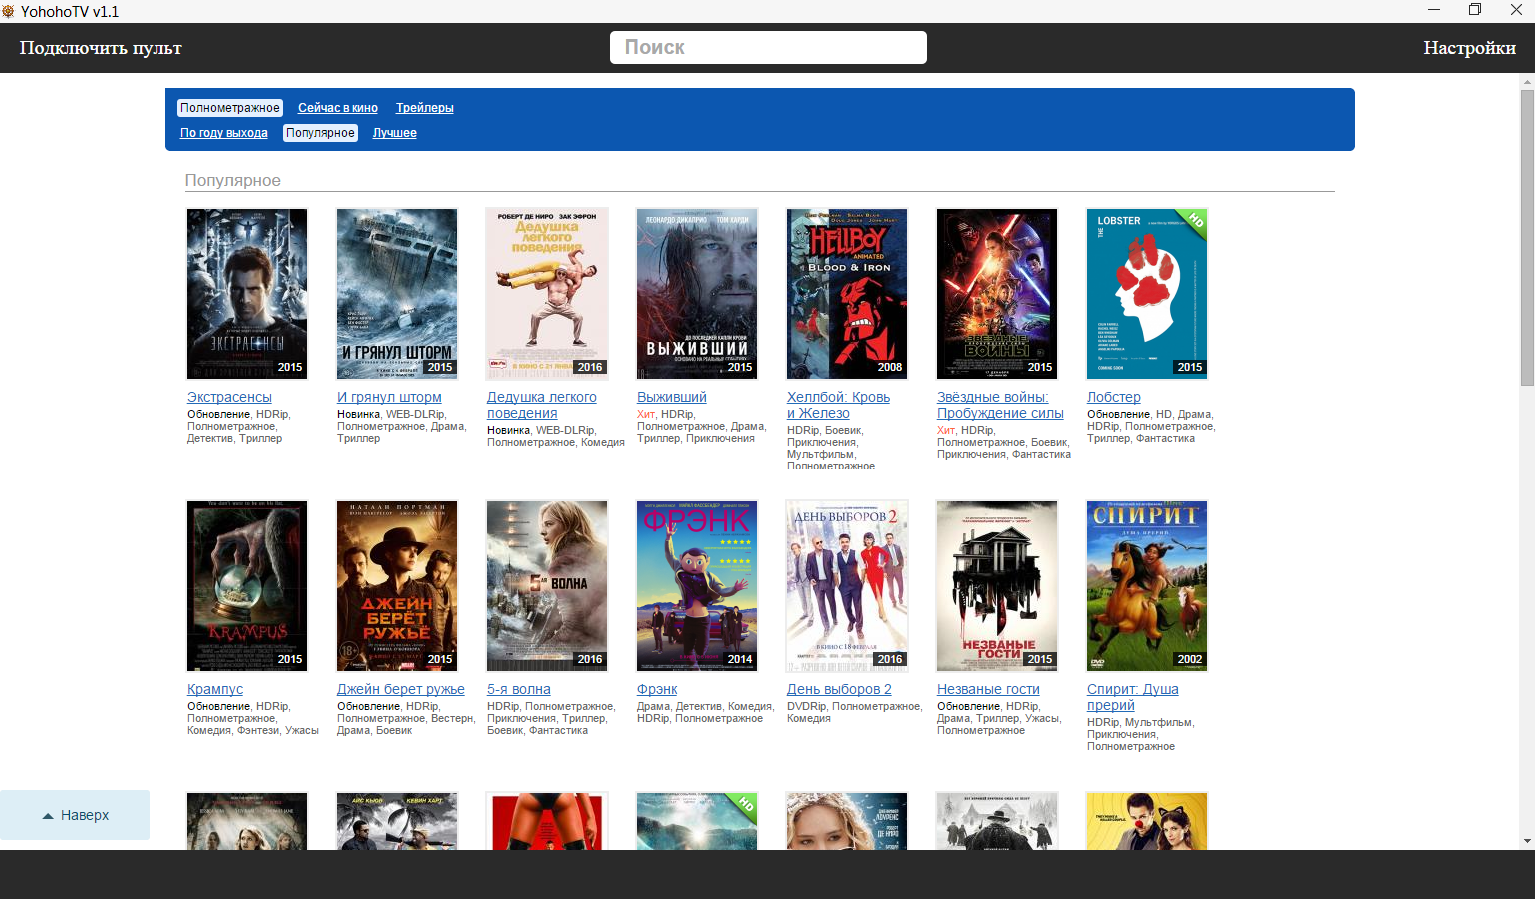Click the Фрэнк title link
The height and width of the screenshot is (899, 1535).
[657, 689]
